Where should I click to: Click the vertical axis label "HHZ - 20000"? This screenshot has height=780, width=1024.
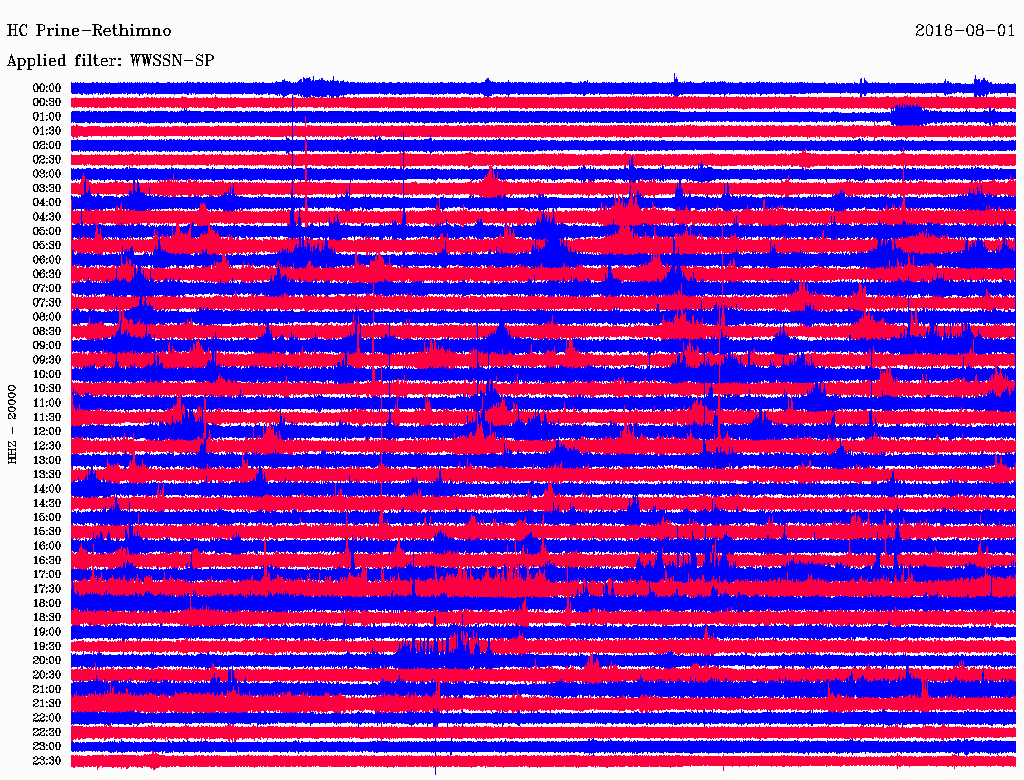click(x=12, y=424)
